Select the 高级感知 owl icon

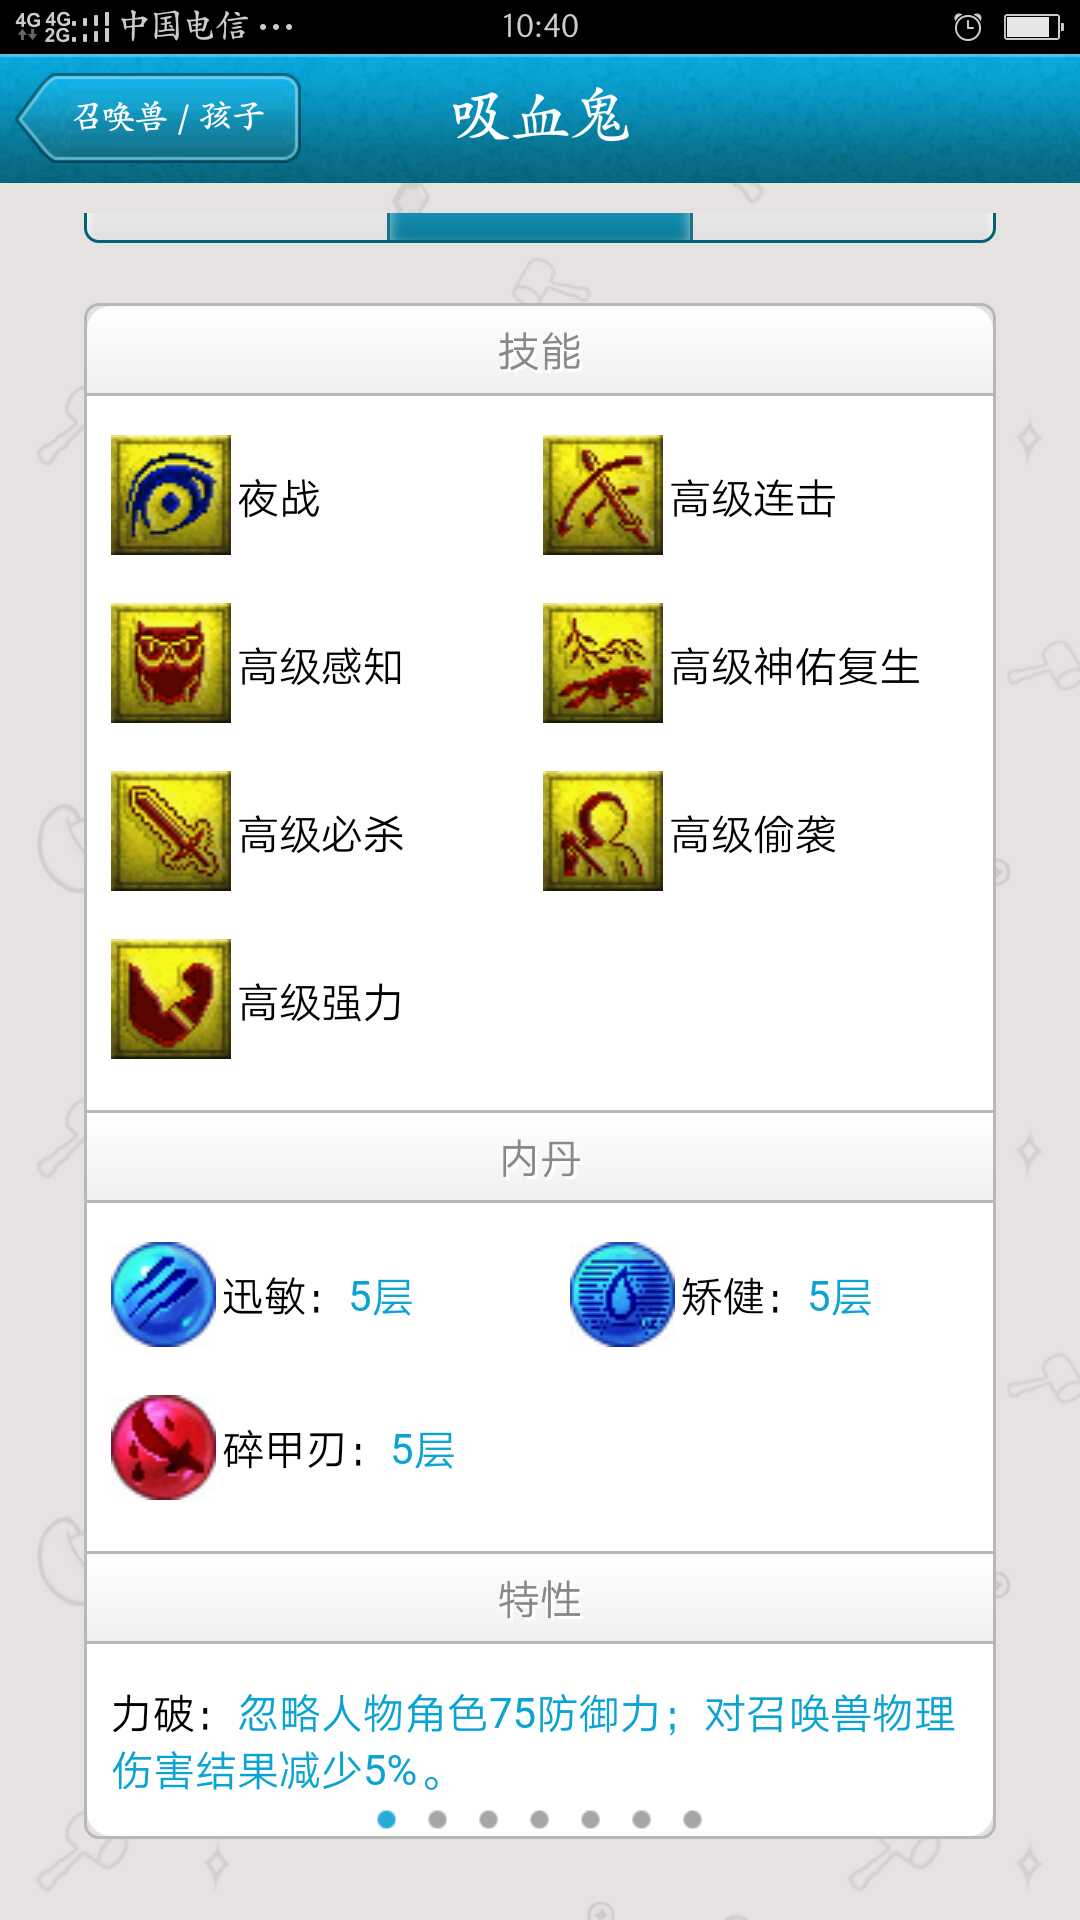point(171,663)
